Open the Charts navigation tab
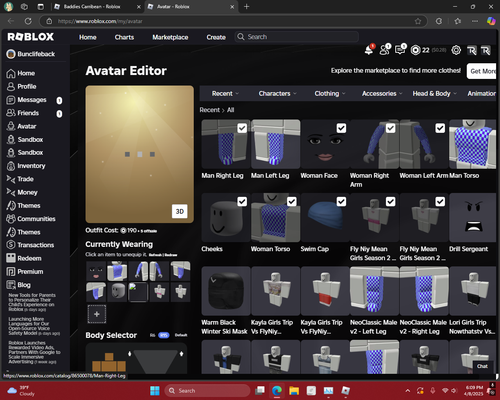Image resolution: width=500 pixels, height=400 pixels. [x=124, y=37]
